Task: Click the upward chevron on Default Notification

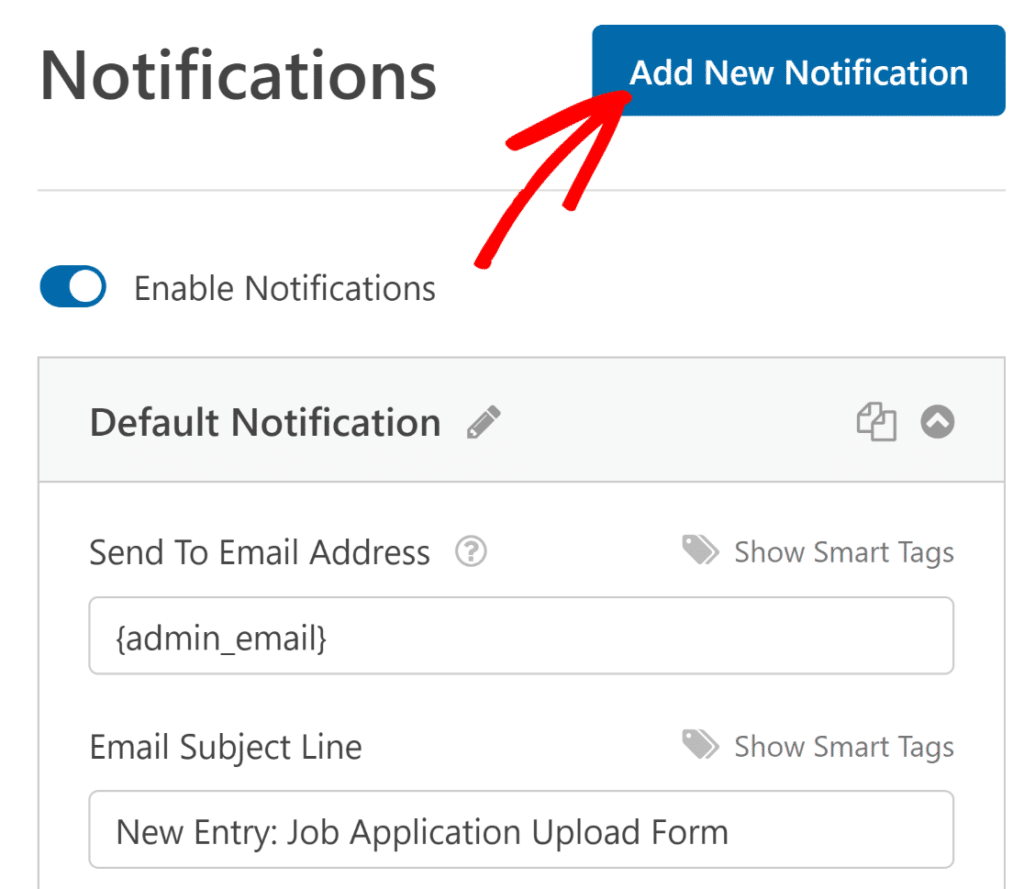Action: tap(937, 422)
